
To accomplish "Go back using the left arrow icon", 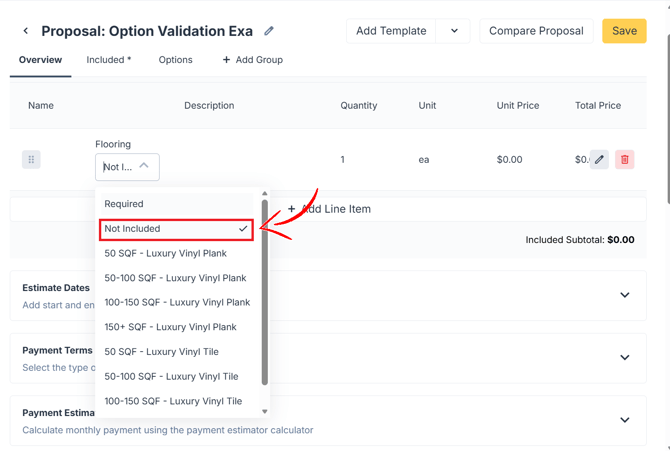I will click(x=26, y=31).
